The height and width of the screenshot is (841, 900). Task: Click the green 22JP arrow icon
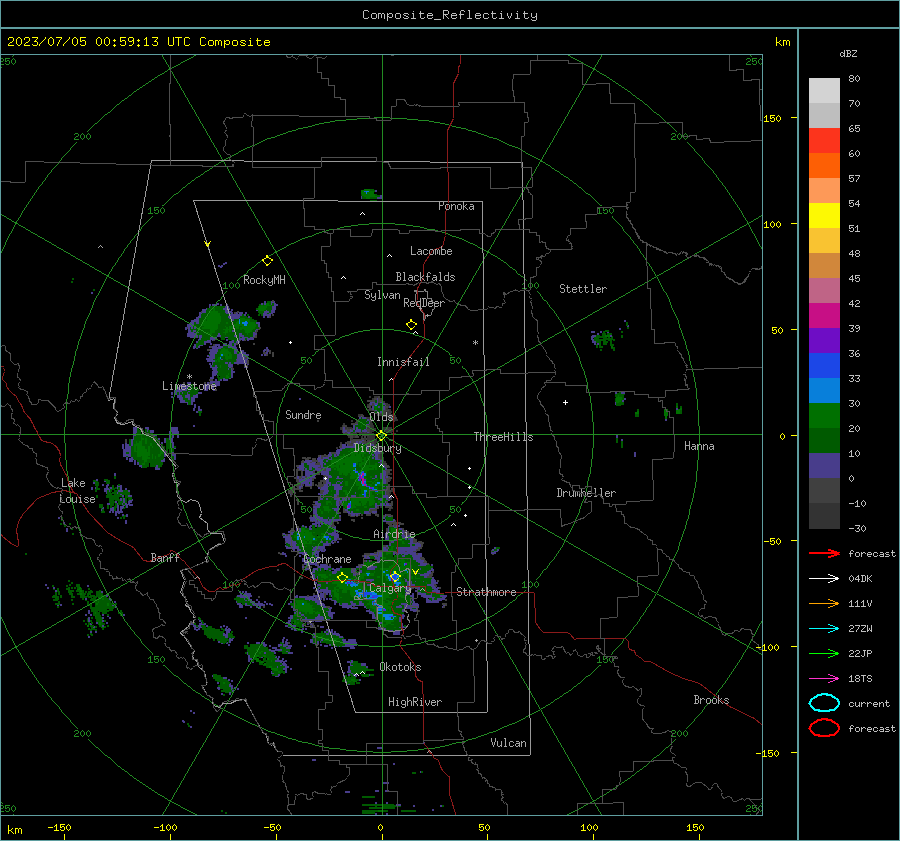point(824,653)
